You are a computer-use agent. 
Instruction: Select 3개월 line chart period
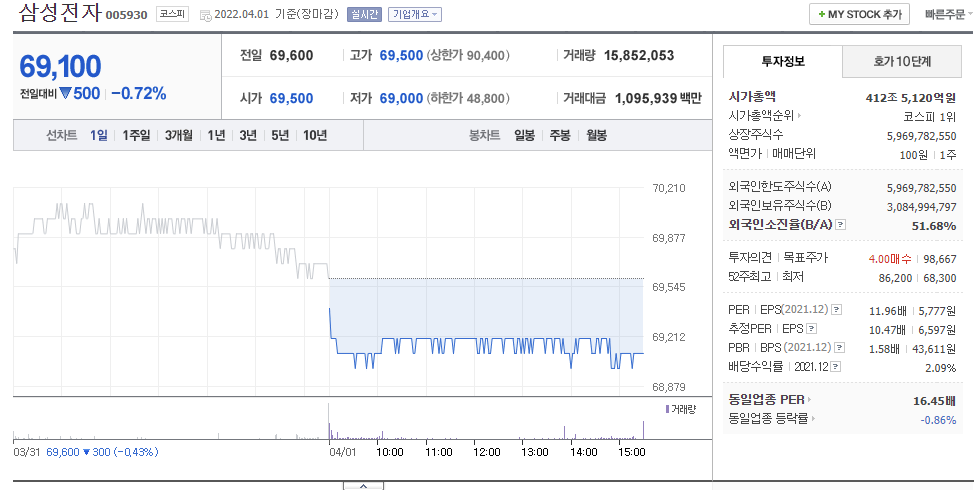(179, 135)
